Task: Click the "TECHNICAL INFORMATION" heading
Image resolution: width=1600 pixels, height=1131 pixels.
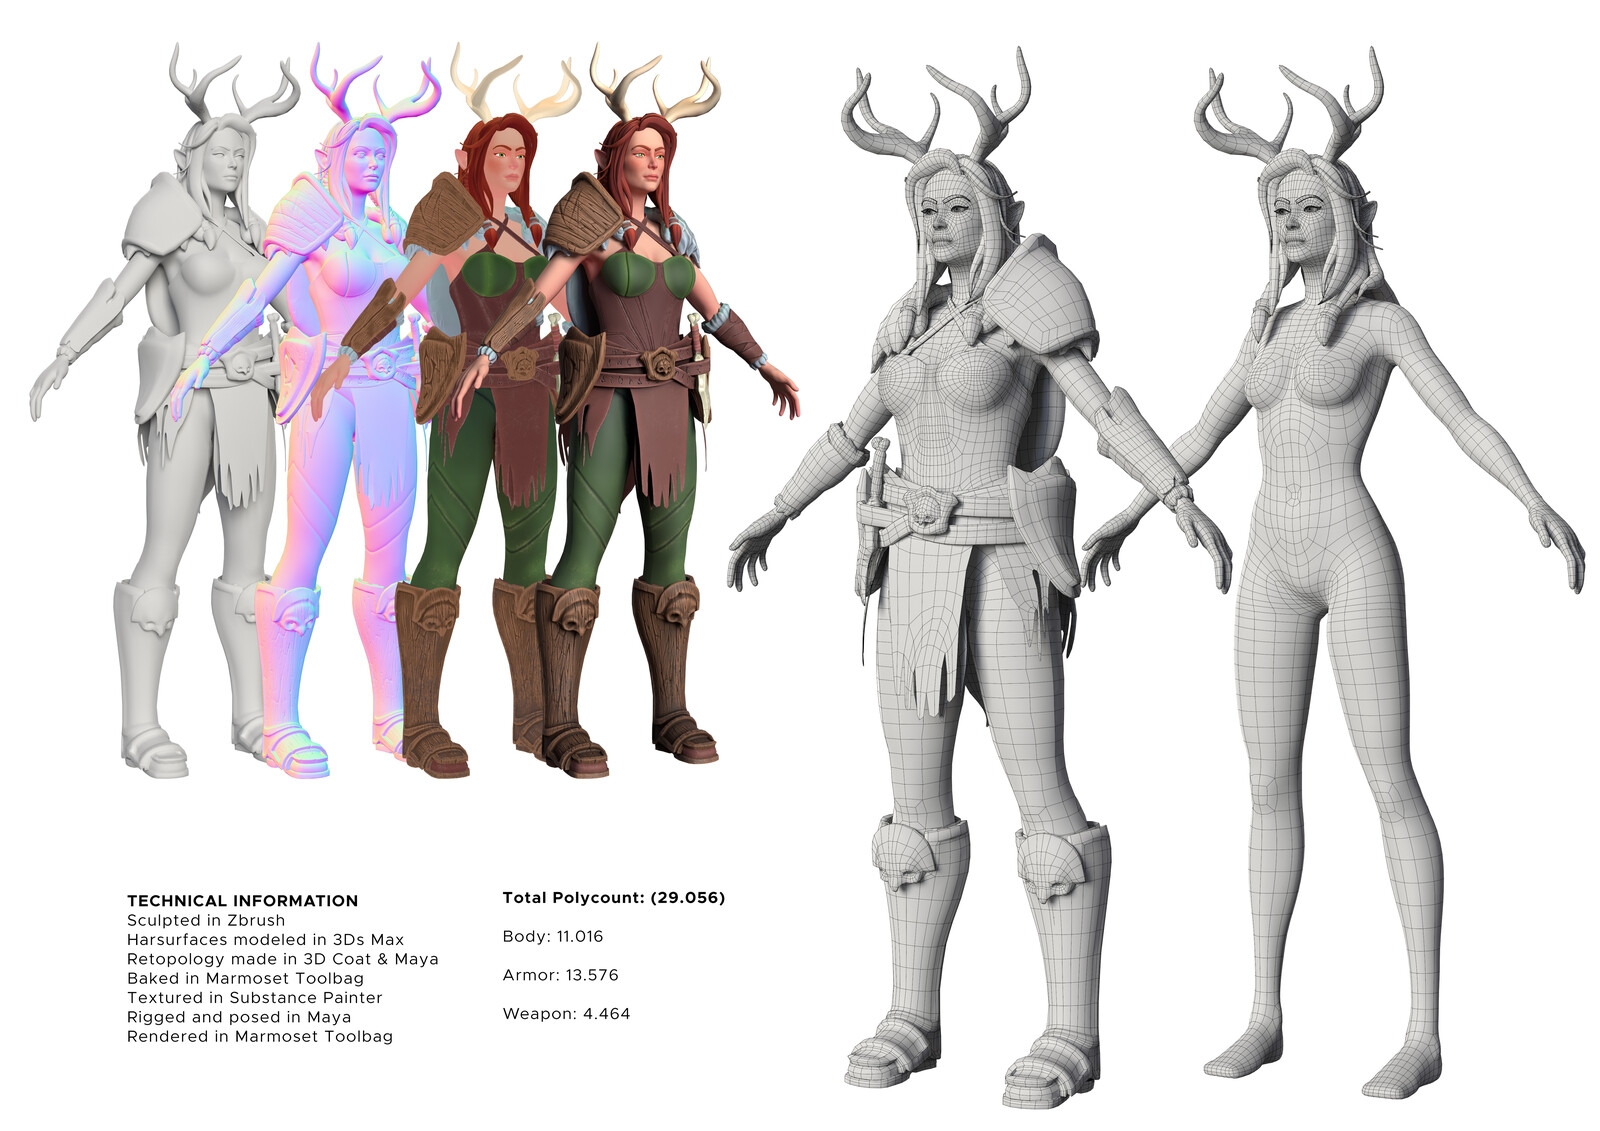Action: click(x=242, y=901)
